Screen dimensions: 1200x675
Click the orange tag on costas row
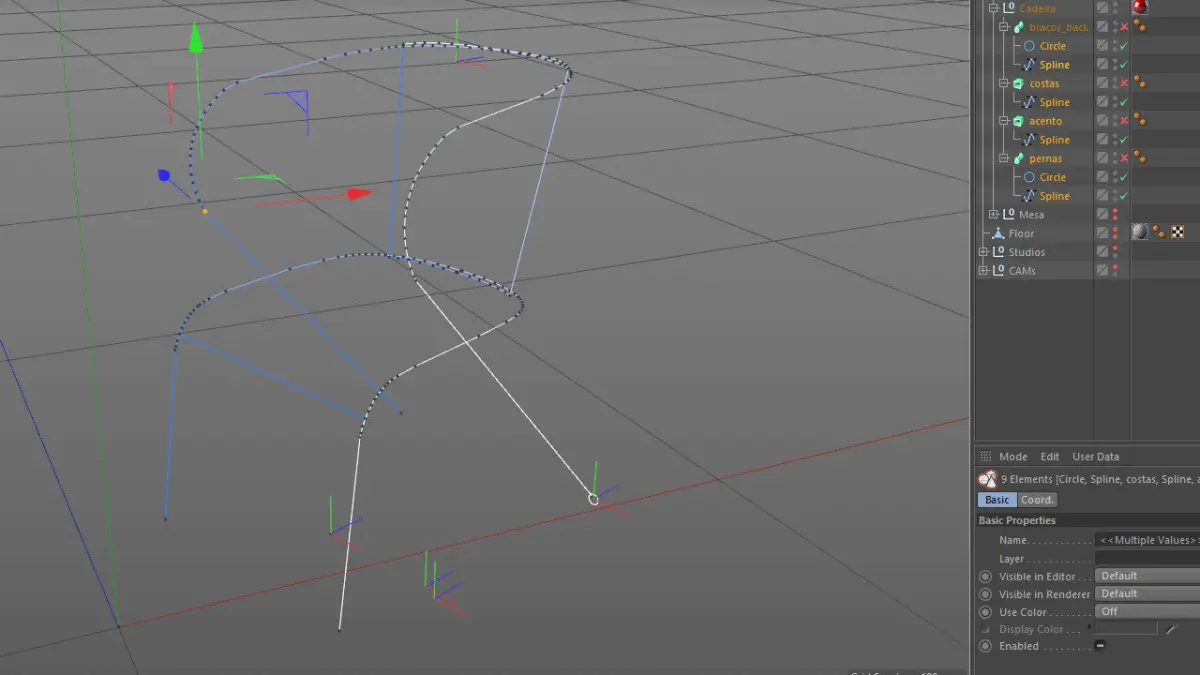(x=1139, y=83)
